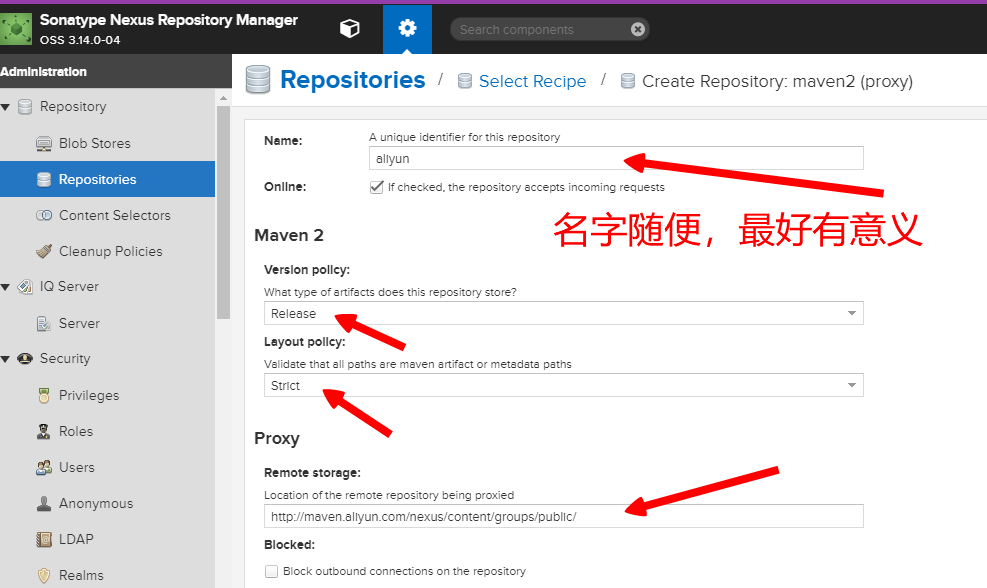
Task: Enable Block outbound connections checkbox
Action: [271, 571]
